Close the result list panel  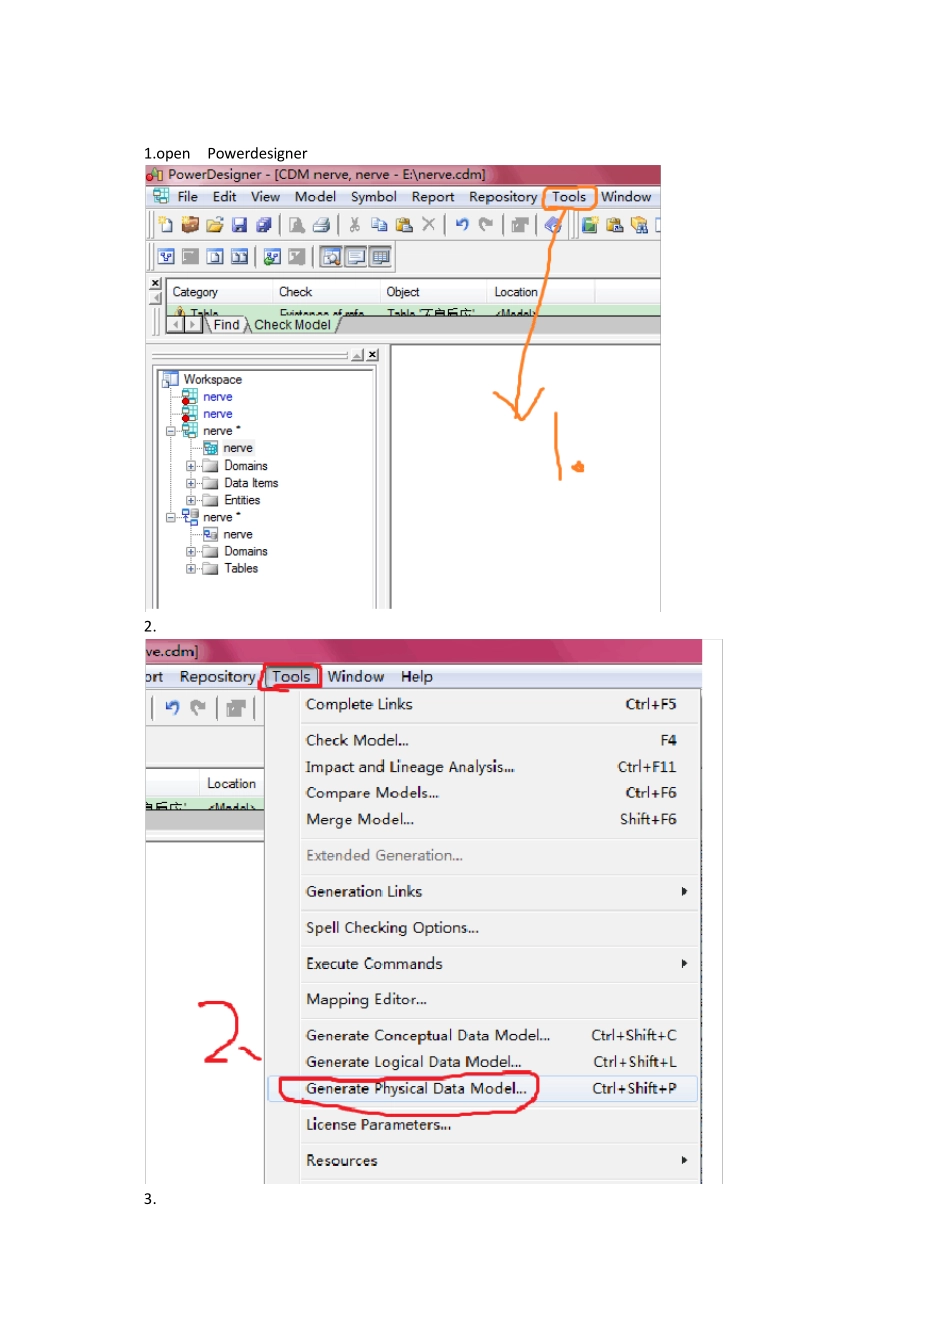[x=155, y=284]
